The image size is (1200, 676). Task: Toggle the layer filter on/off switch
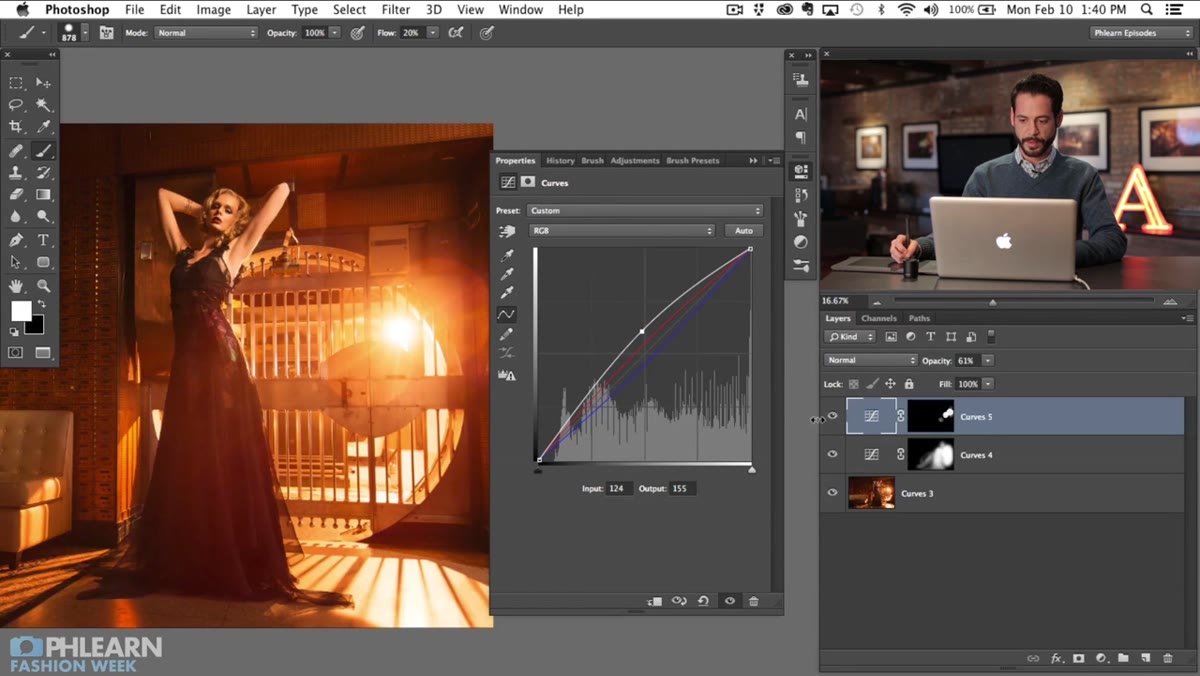pos(991,337)
